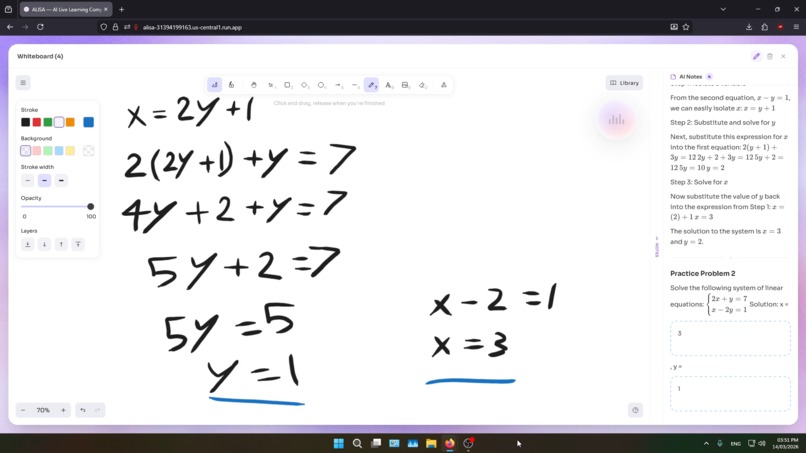The width and height of the screenshot is (806, 453).
Task: Select the Selection arrow tool
Action: (270, 85)
